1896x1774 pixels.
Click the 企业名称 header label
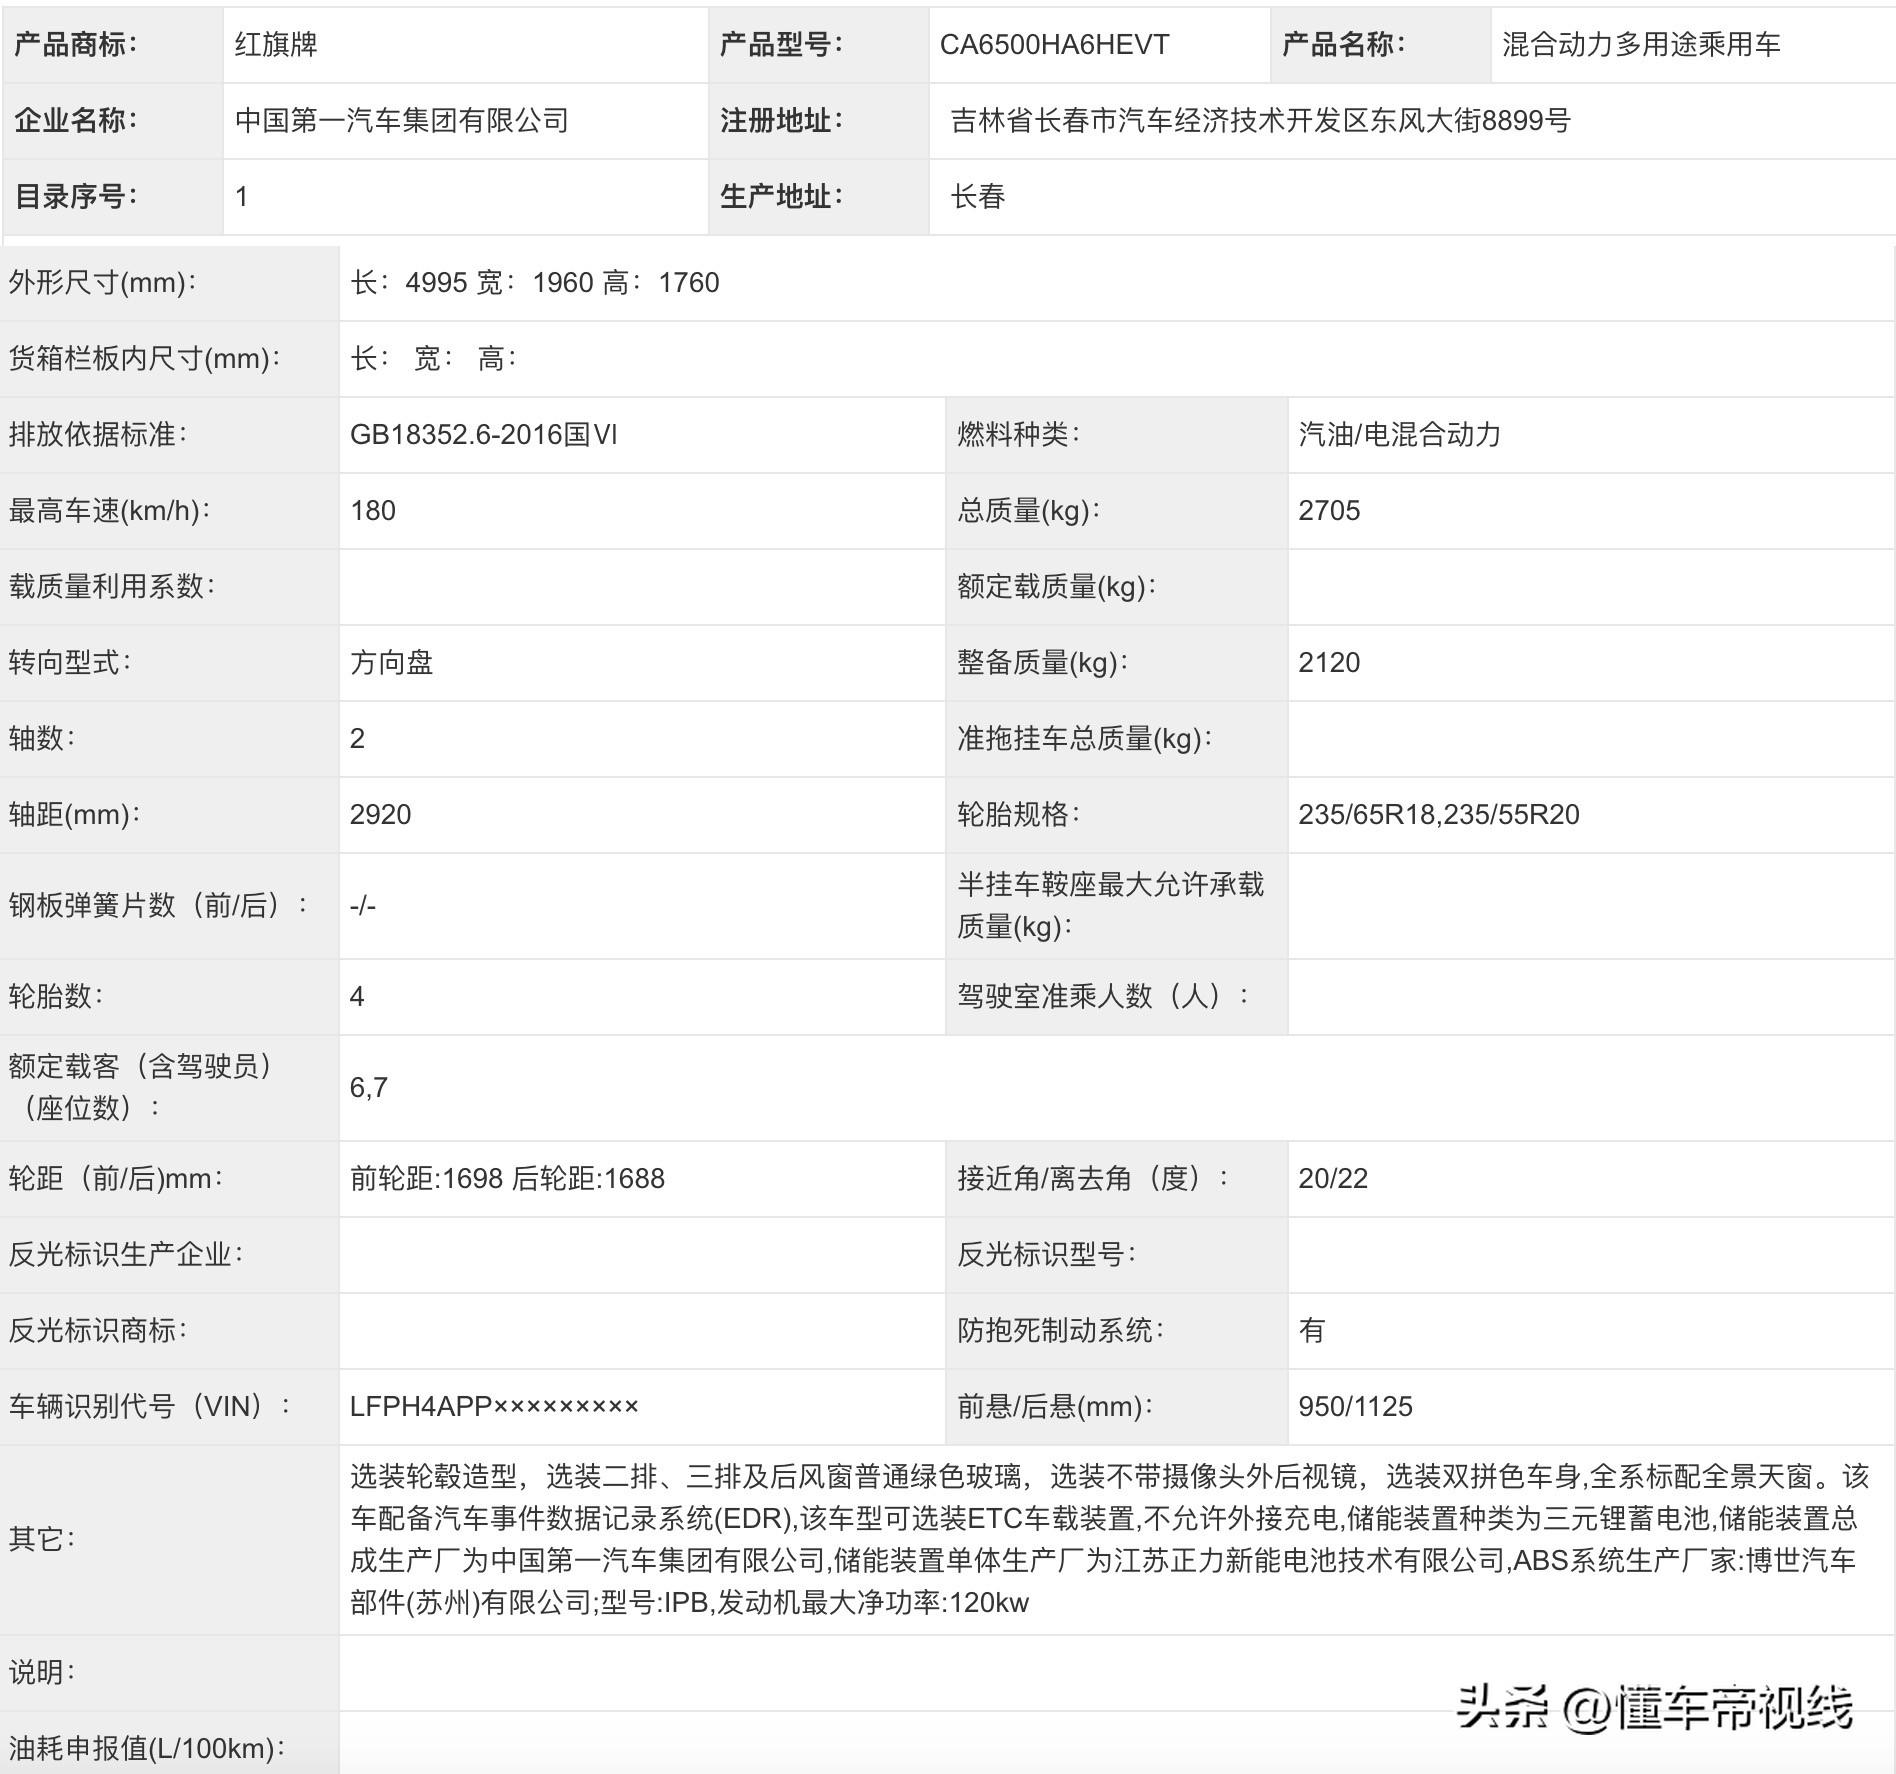coord(76,120)
